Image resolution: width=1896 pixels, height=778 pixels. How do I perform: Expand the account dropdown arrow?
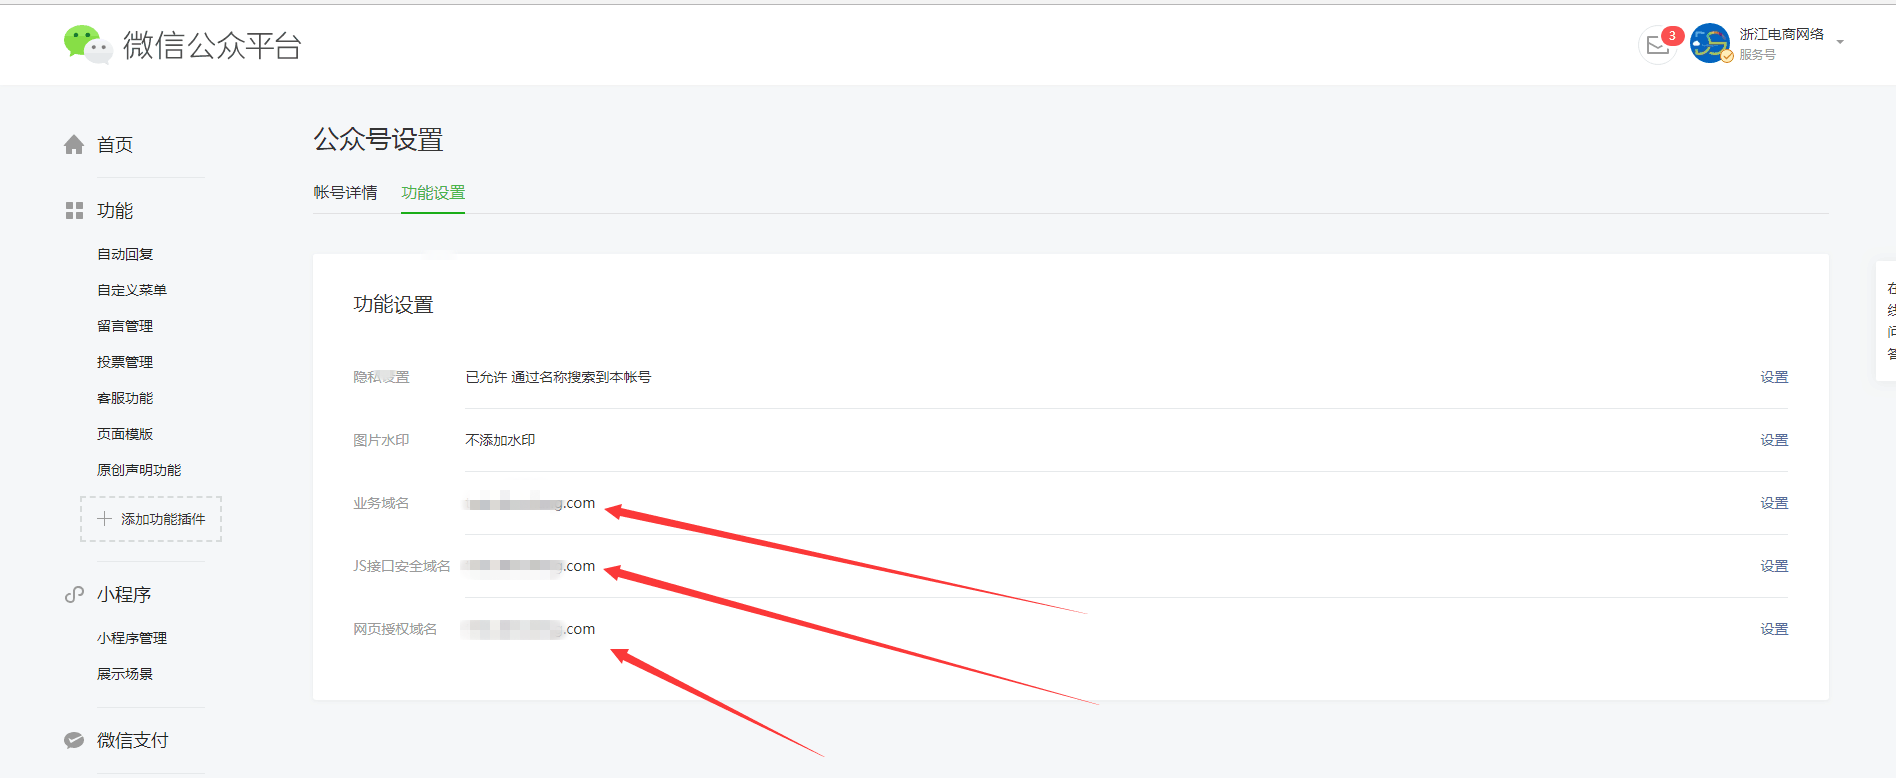point(1840,43)
